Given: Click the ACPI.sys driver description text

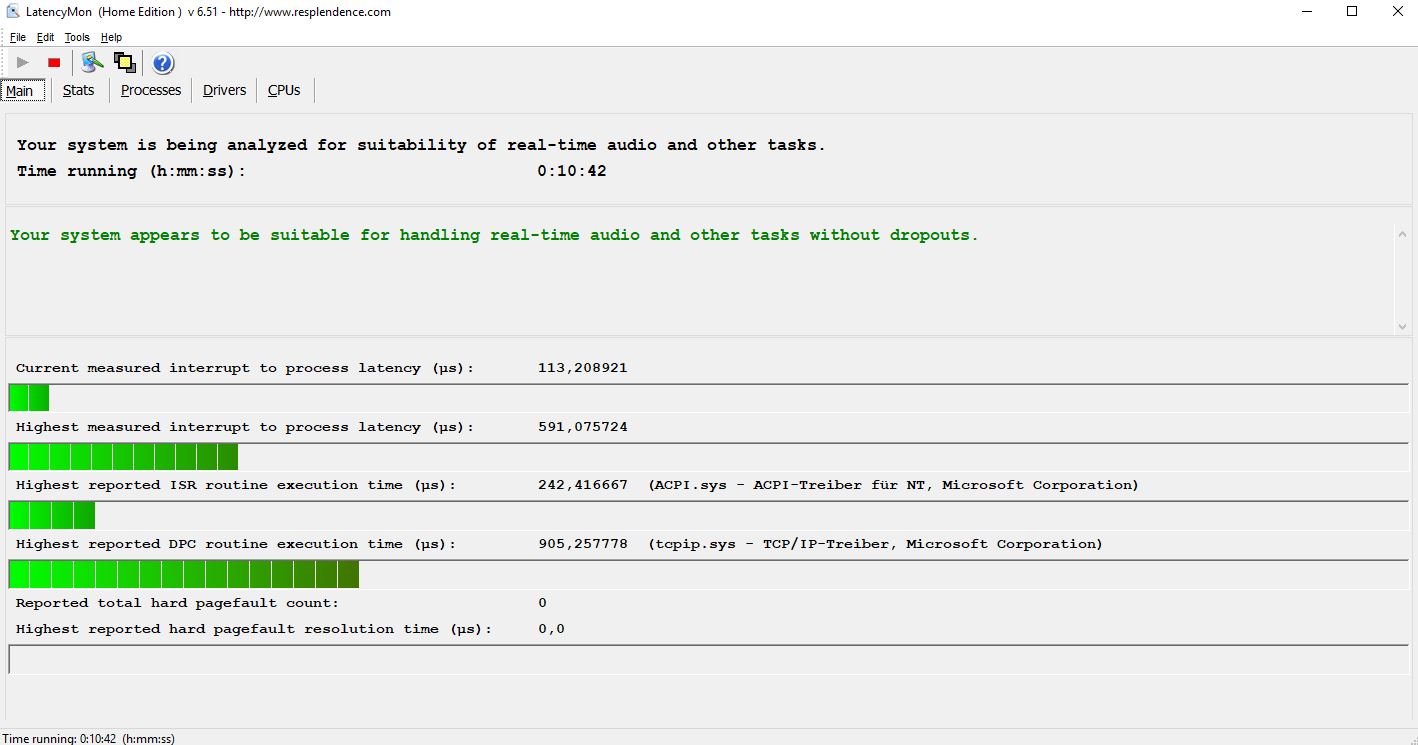Looking at the screenshot, I should click(x=893, y=485).
